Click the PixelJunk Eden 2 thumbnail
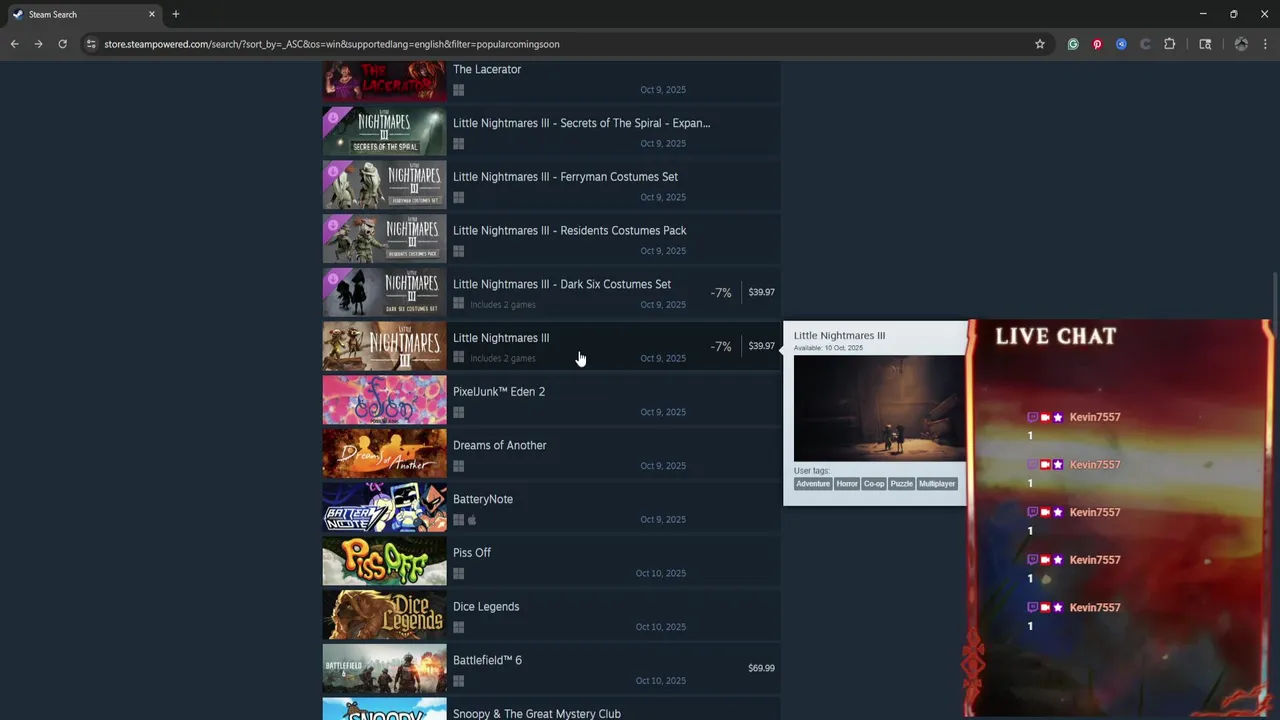The width and height of the screenshot is (1280, 720). pyautogui.click(x=384, y=400)
